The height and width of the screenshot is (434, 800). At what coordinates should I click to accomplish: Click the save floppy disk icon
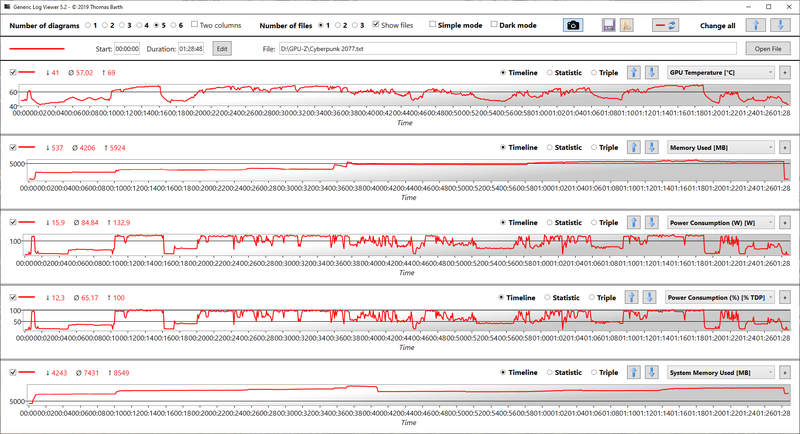pyautogui.click(x=609, y=25)
